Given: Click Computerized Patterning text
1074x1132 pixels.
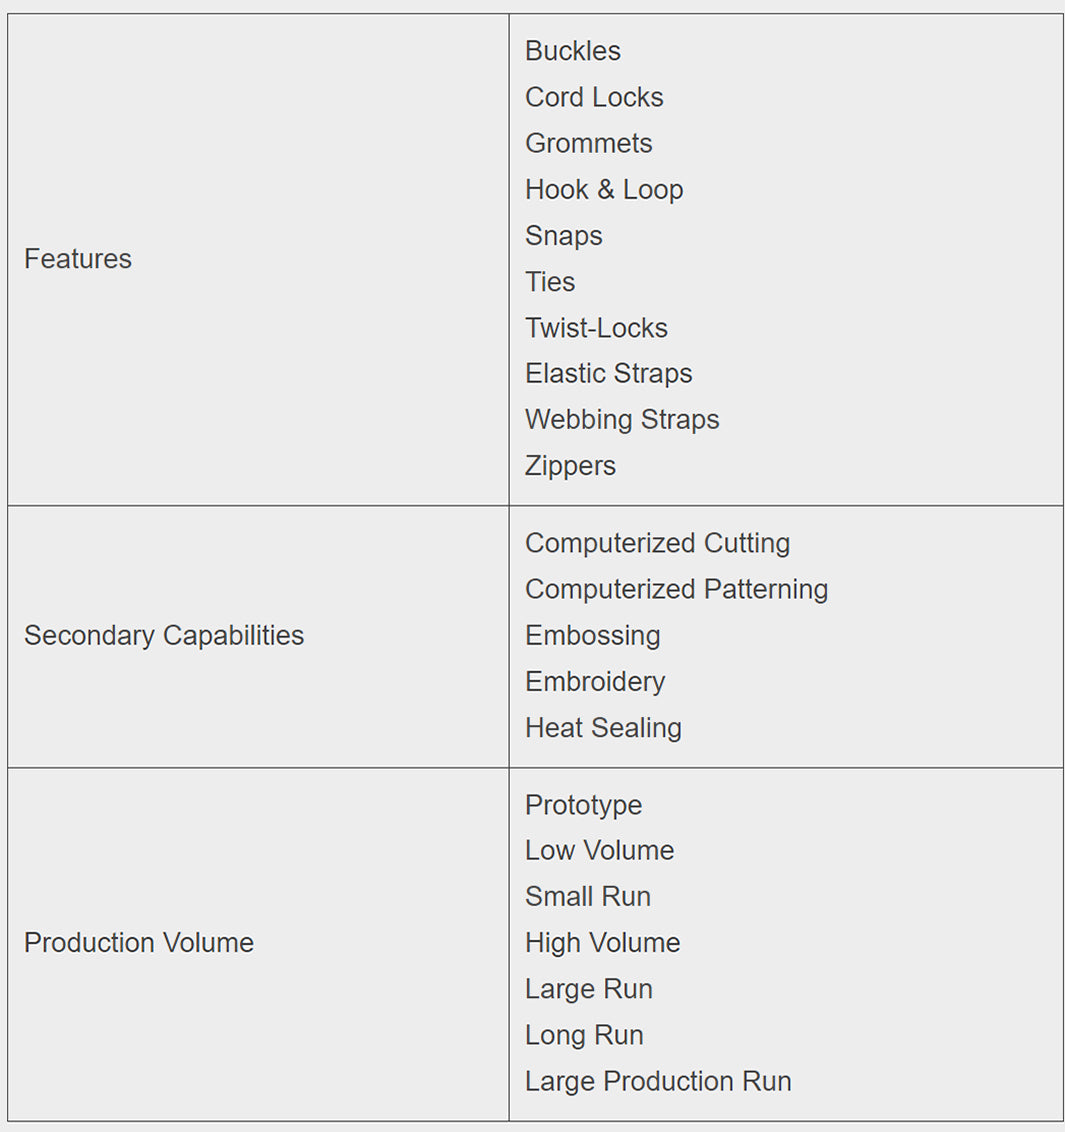Looking at the screenshot, I should tap(676, 589).
